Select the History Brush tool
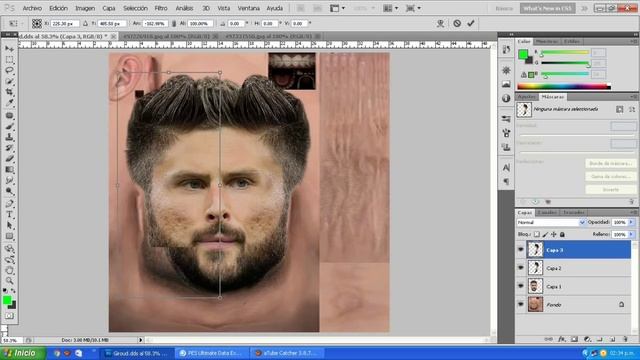 [9, 148]
